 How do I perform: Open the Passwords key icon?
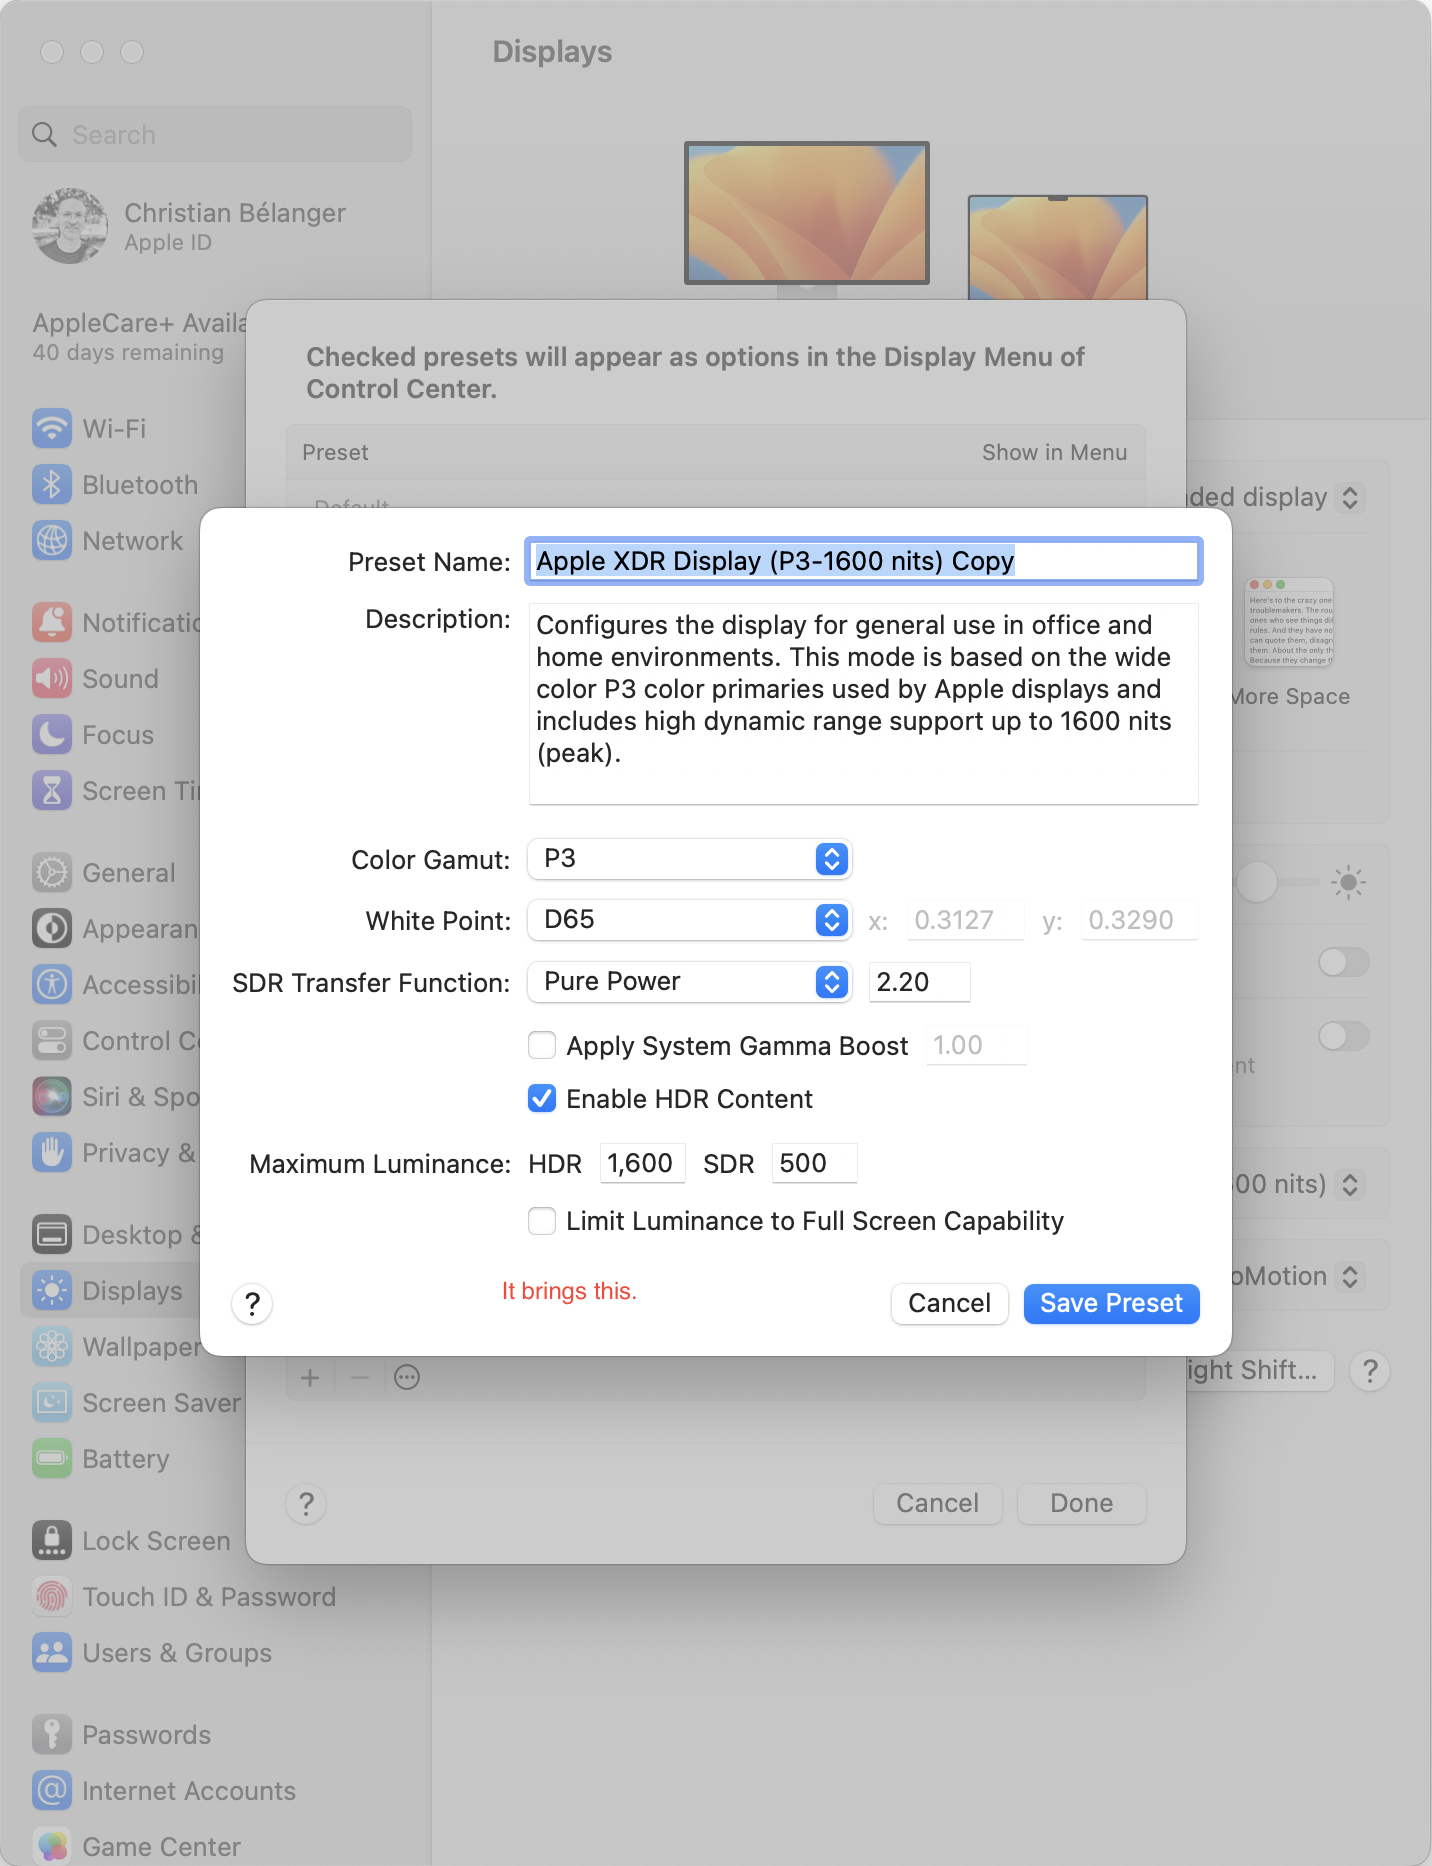pos(52,1735)
